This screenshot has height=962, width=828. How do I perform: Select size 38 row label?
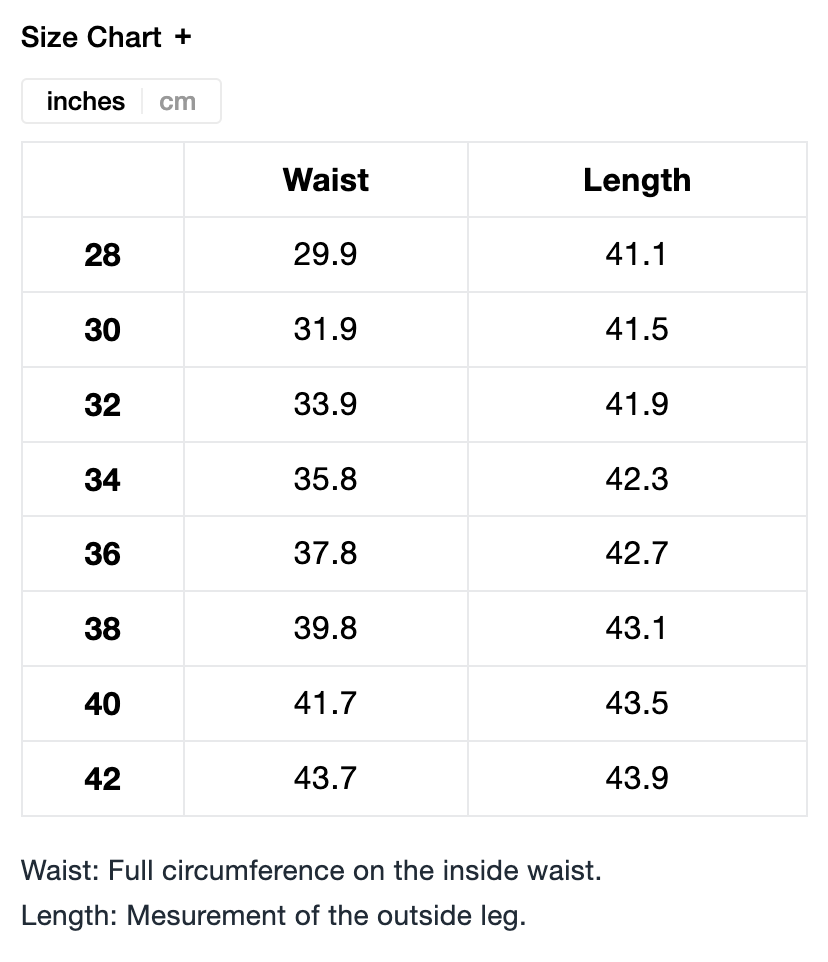click(x=102, y=629)
